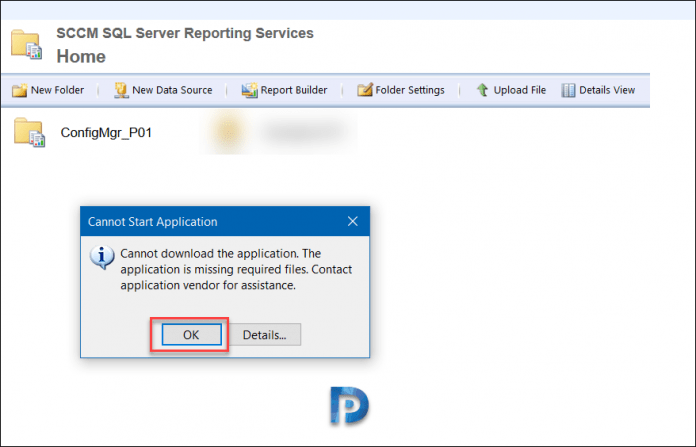This screenshot has width=696, height=447.
Task: Click the Home folder icon in the header
Action: coord(27,44)
